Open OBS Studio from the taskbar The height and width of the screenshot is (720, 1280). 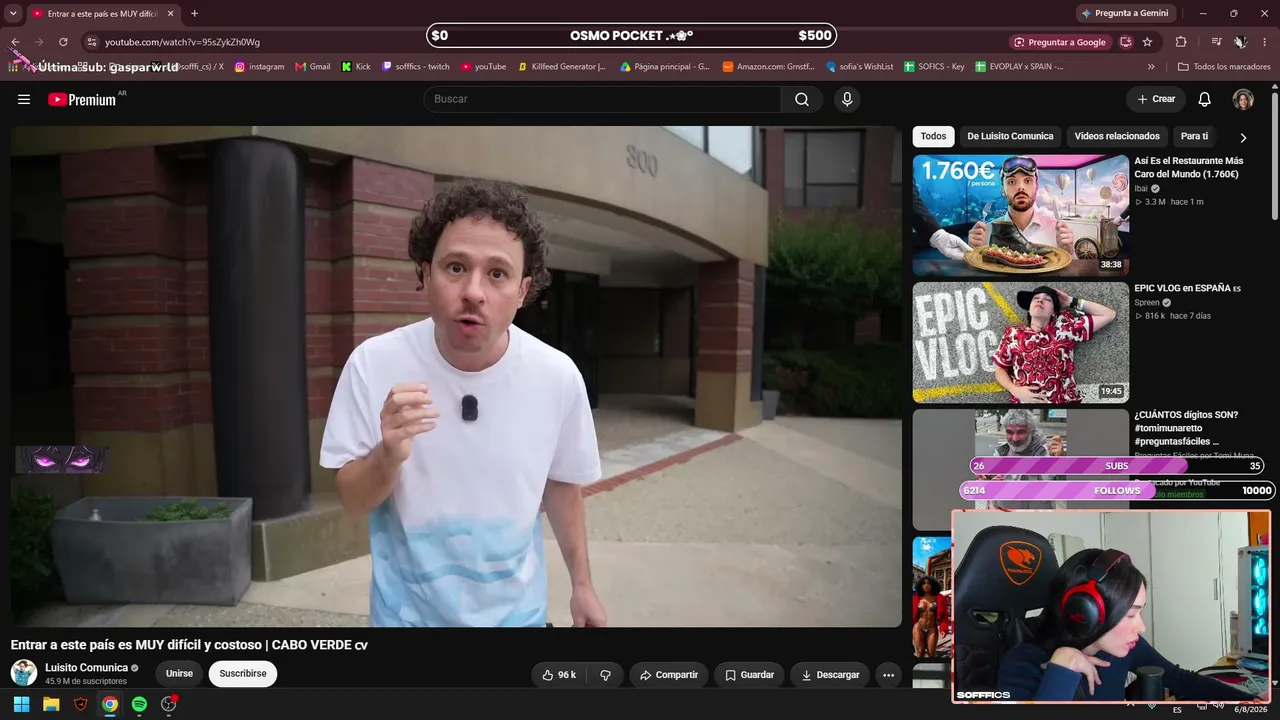(169, 704)
